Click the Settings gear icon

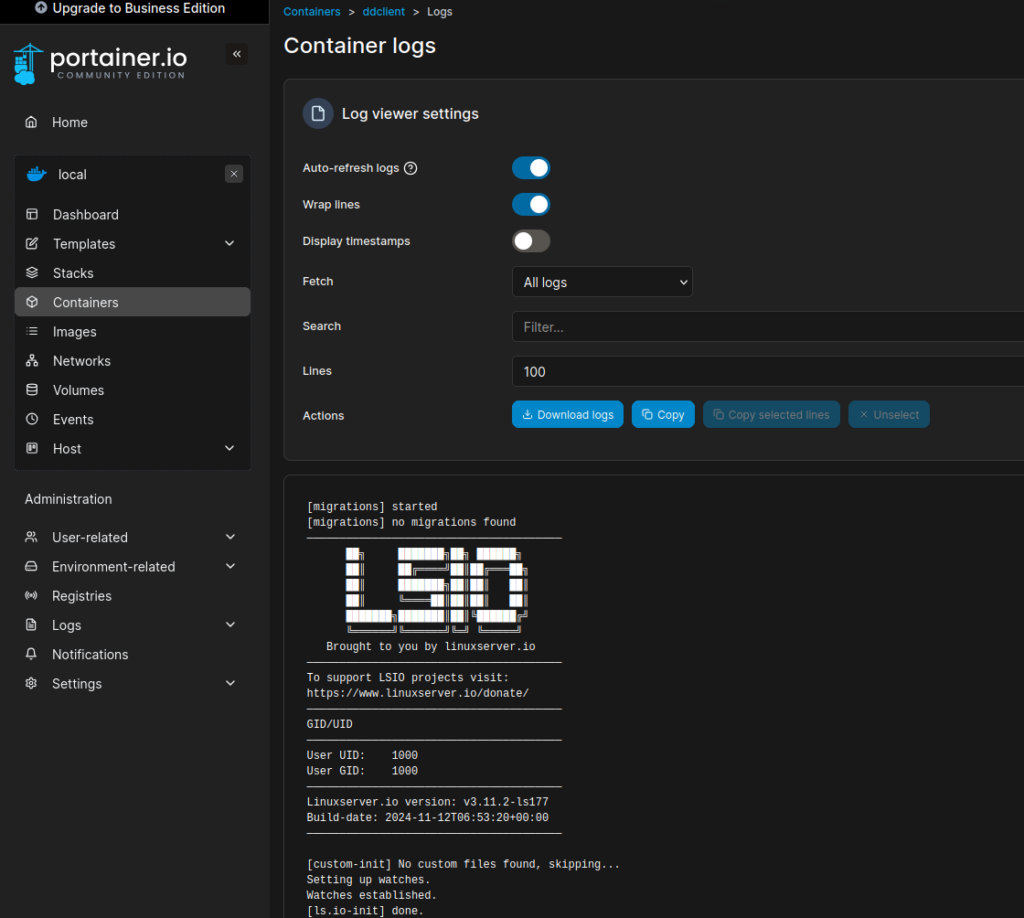(x=31, y=684)
